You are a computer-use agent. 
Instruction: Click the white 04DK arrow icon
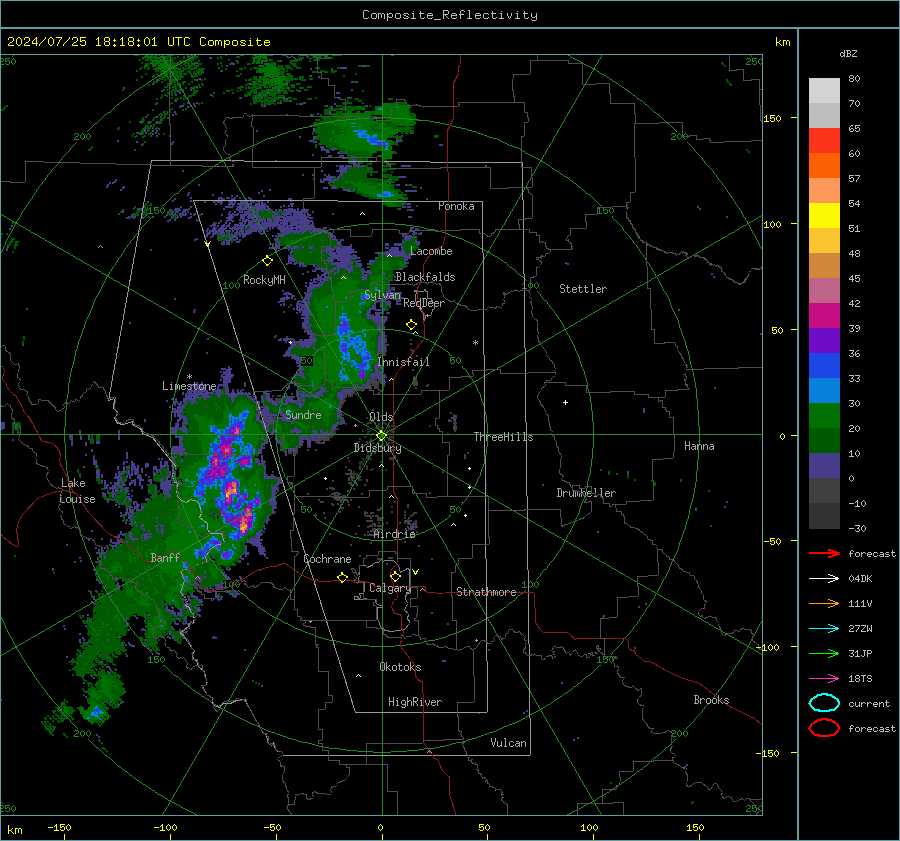pos(824,579)
